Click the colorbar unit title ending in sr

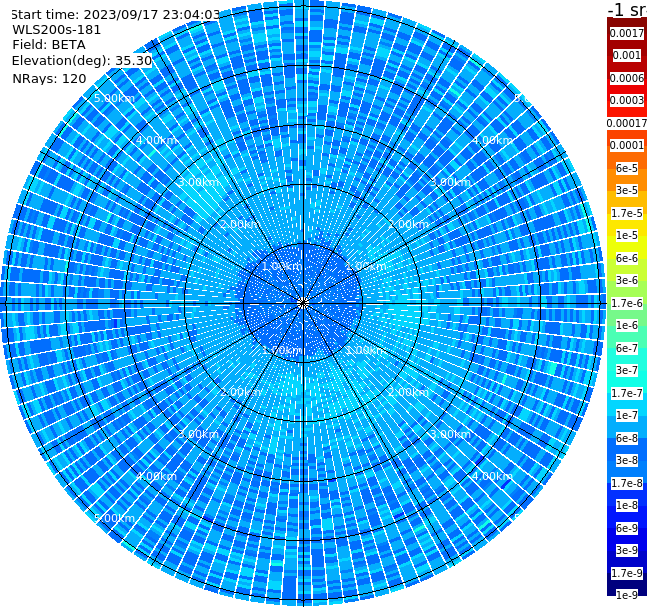click(x=627, y=9)
